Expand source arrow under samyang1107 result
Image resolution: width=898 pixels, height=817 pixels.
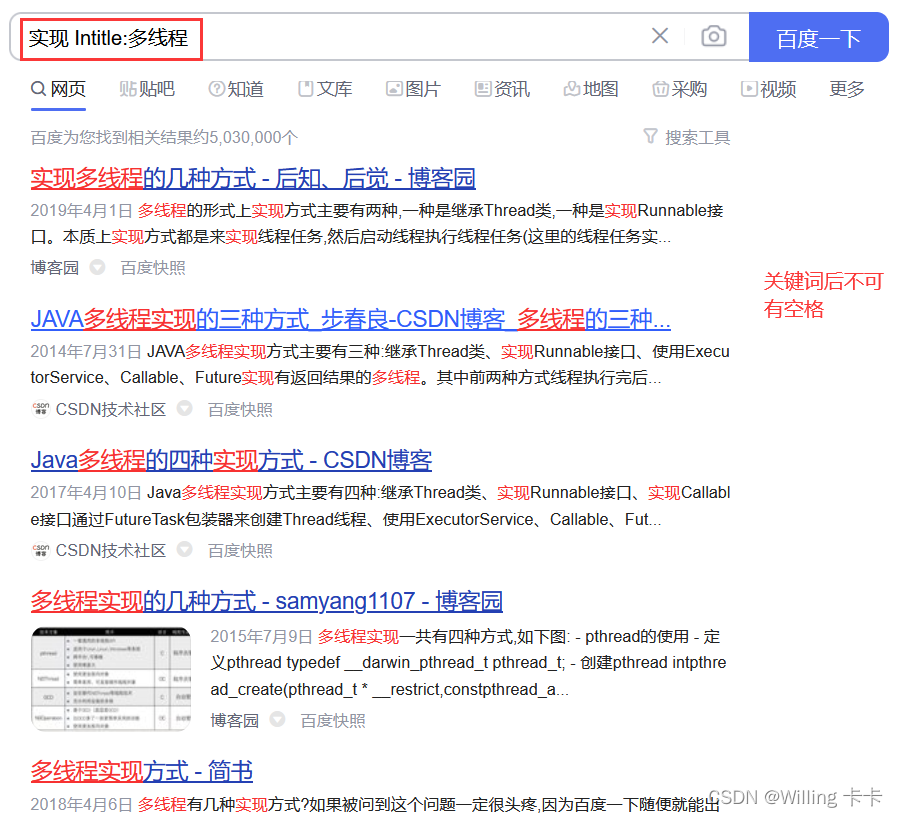(x=277, y=719)
